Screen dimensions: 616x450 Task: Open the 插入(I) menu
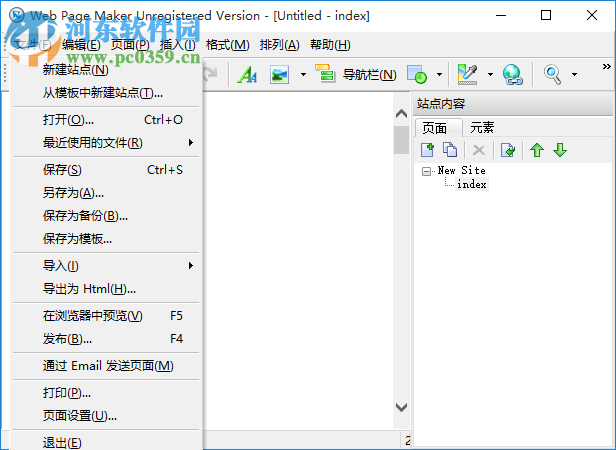(x=178, y=45)
